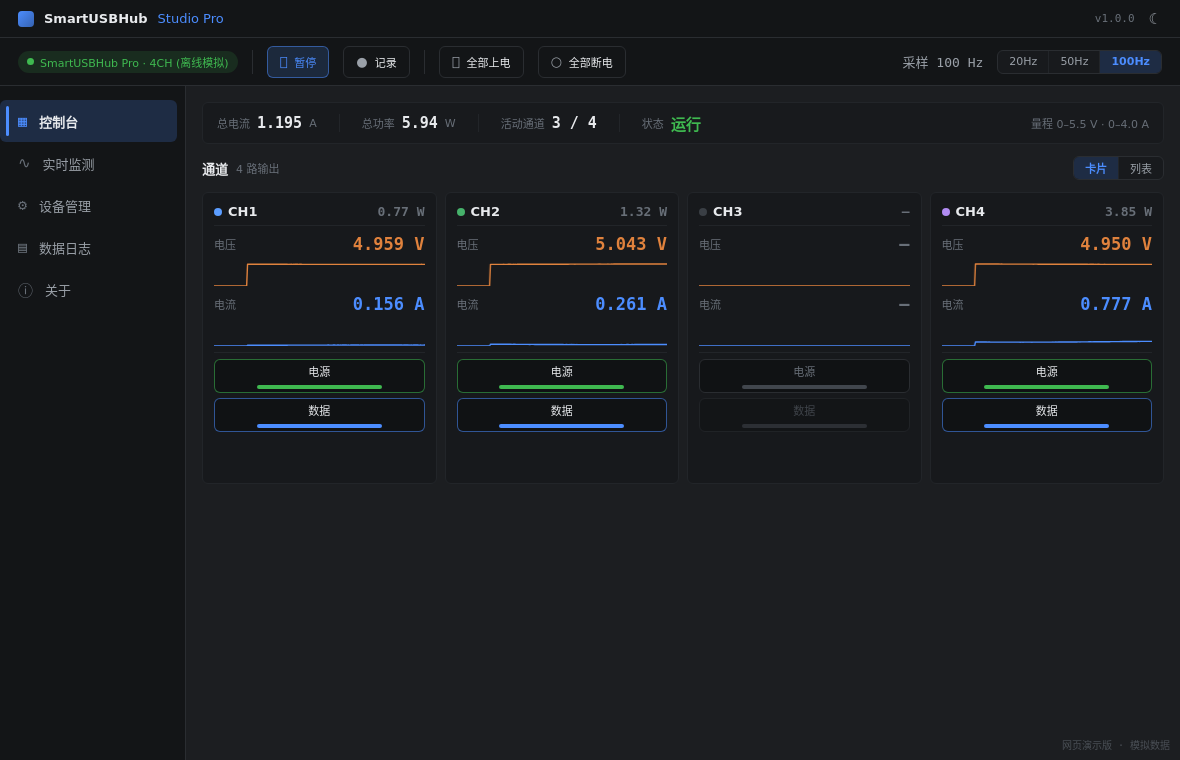Viewport: 1180px width, 760px height.
Task: Click CH1 voltage sparkline chart
Action: tap(319, 274)
